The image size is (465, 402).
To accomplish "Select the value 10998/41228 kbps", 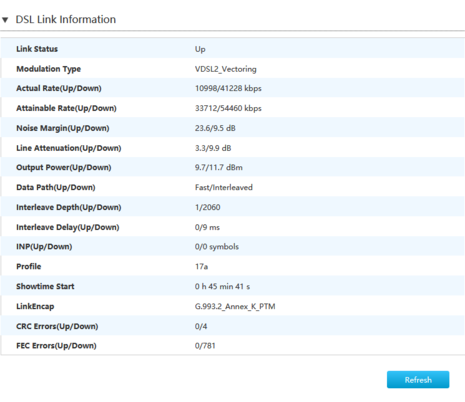I will pyautogui.click(x=228, y=88).
